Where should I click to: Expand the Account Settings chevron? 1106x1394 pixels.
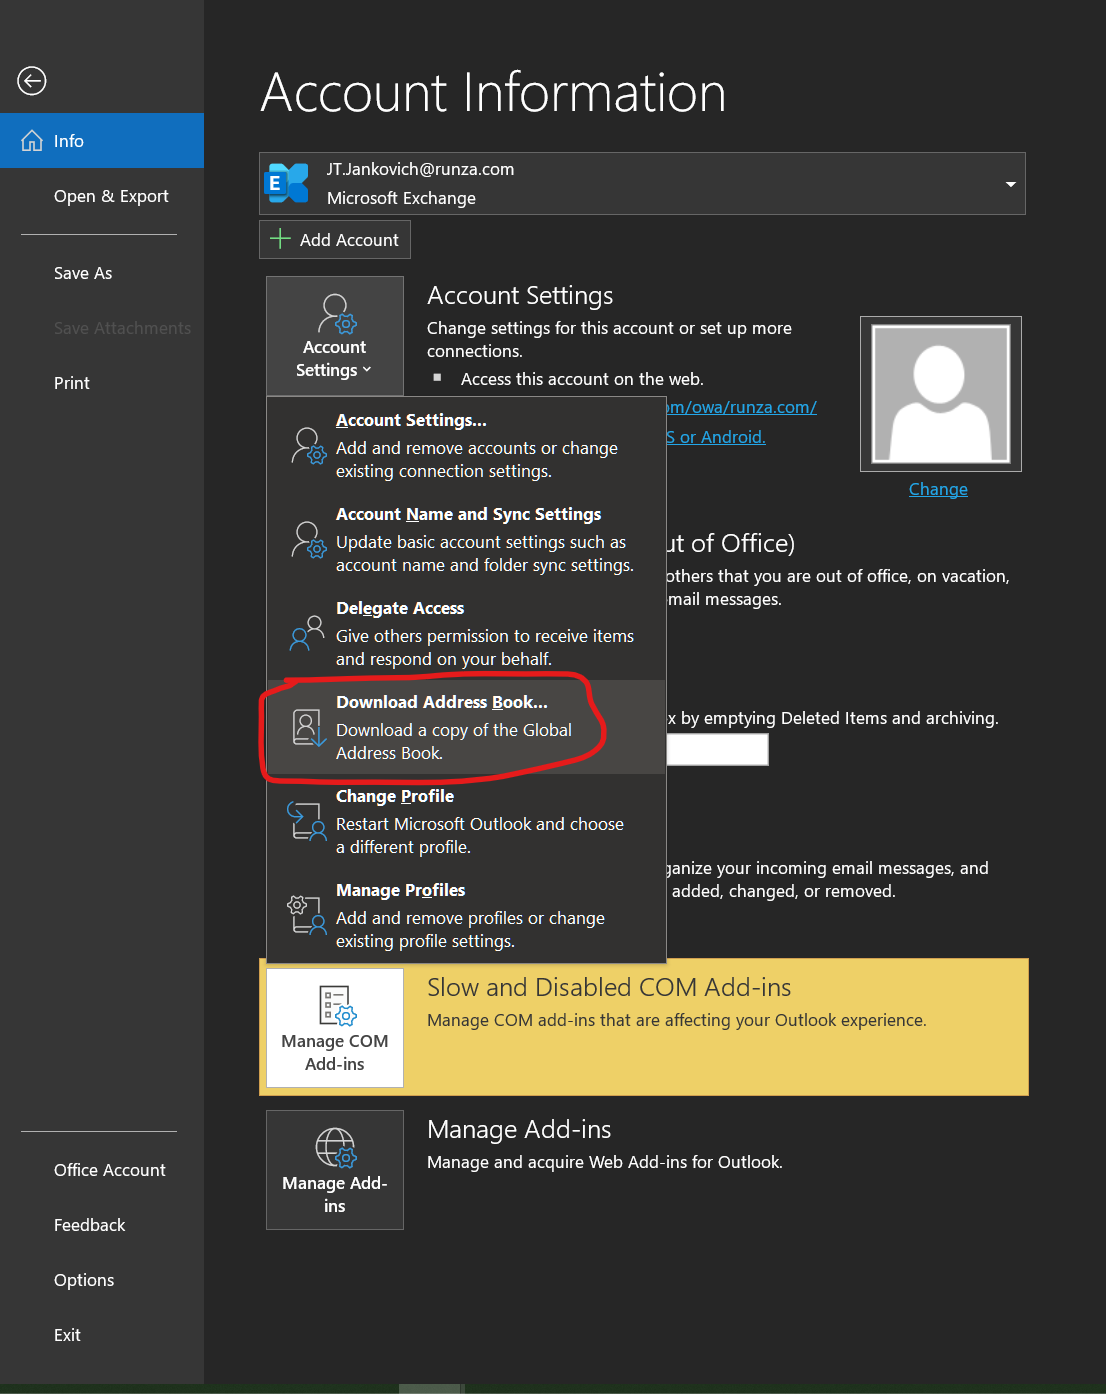click(x=367, y=370)
